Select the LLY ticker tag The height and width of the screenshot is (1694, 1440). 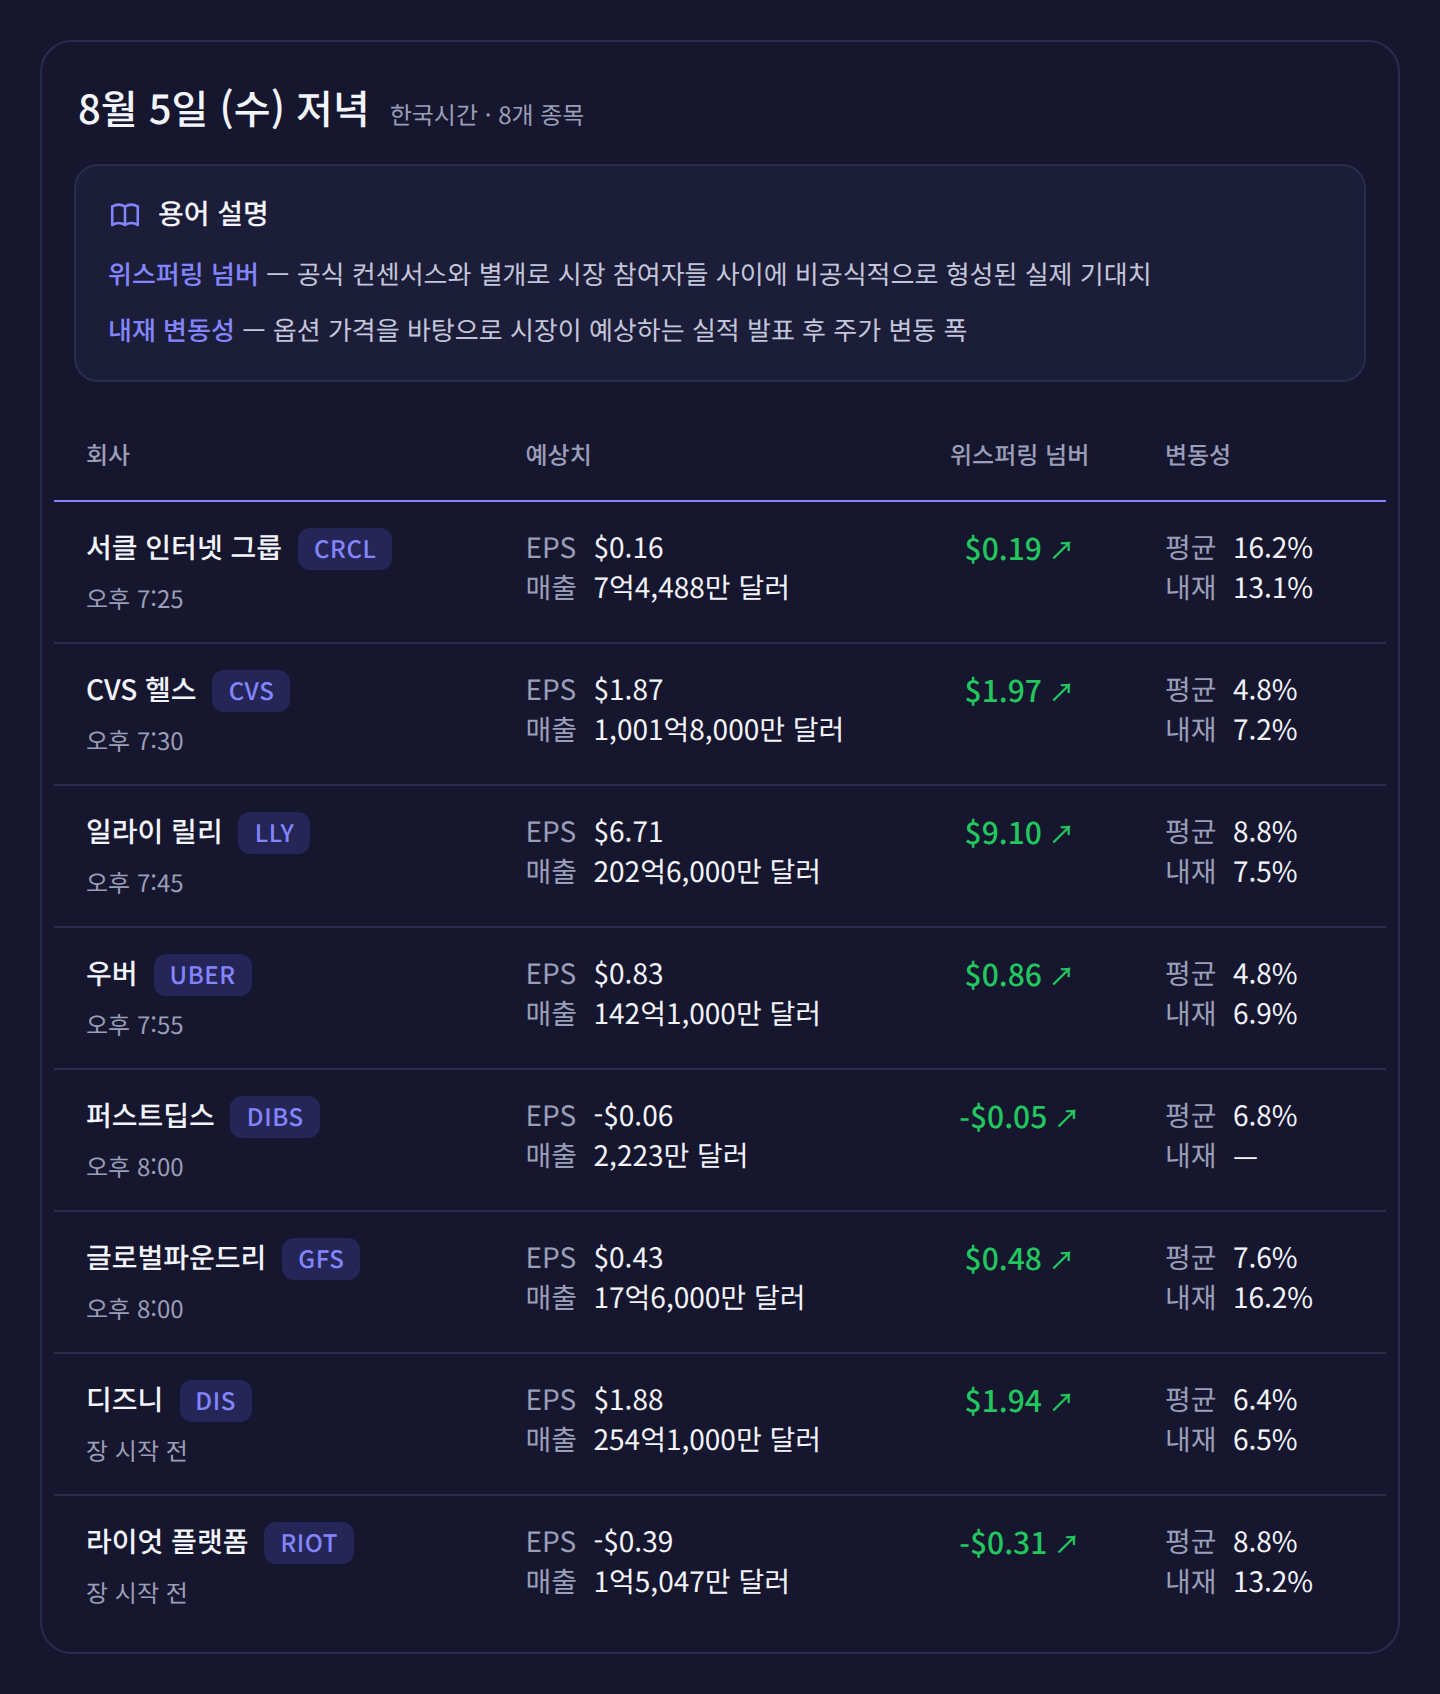pyautogui.click(x=274, y=833)
